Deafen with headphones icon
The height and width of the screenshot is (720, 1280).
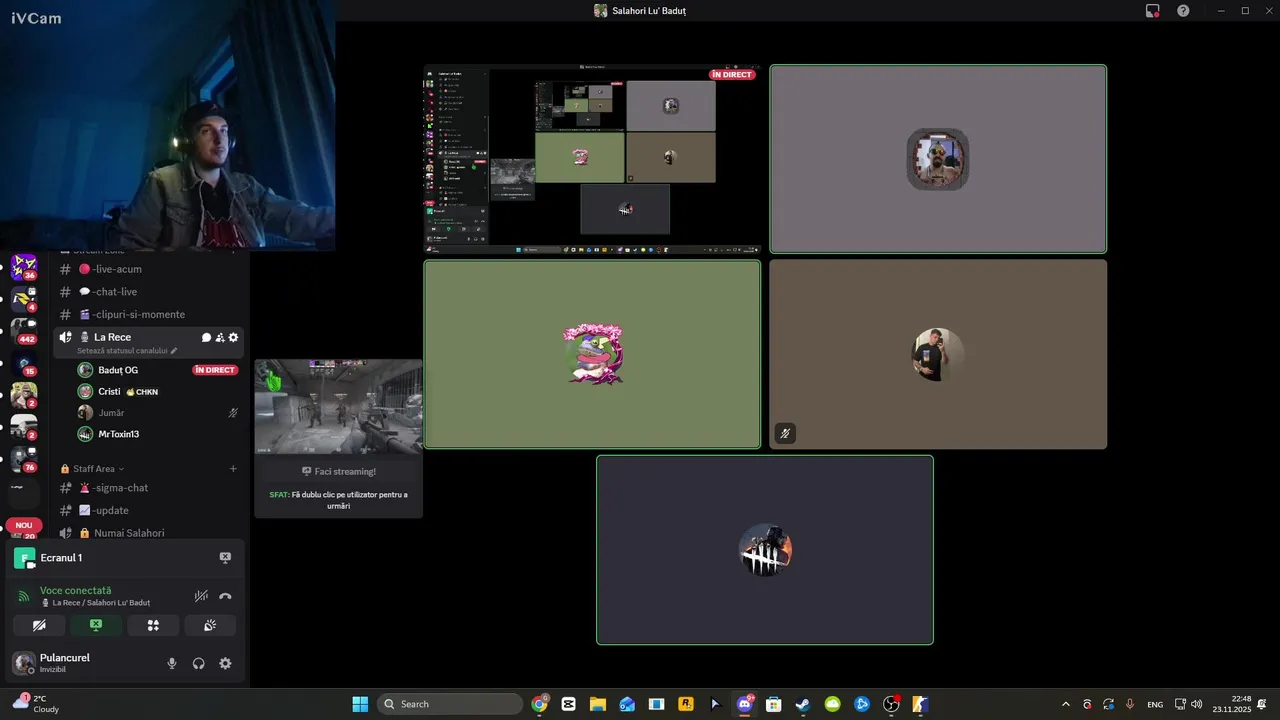[x=199, y=663]
